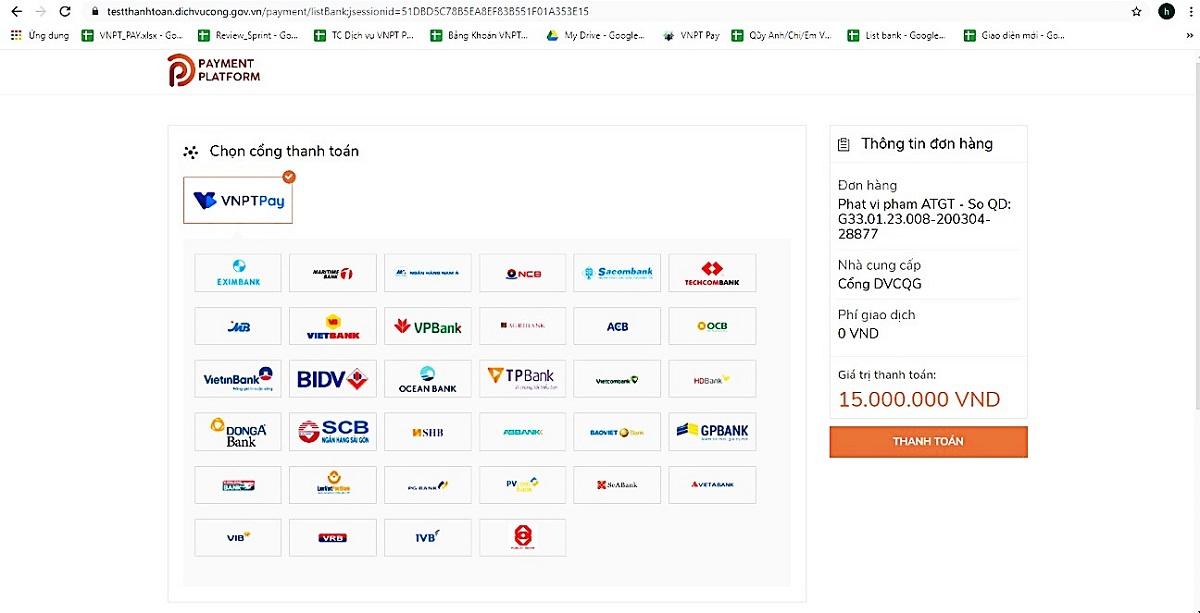Click the browser back arrow

[x=15, y=12]
